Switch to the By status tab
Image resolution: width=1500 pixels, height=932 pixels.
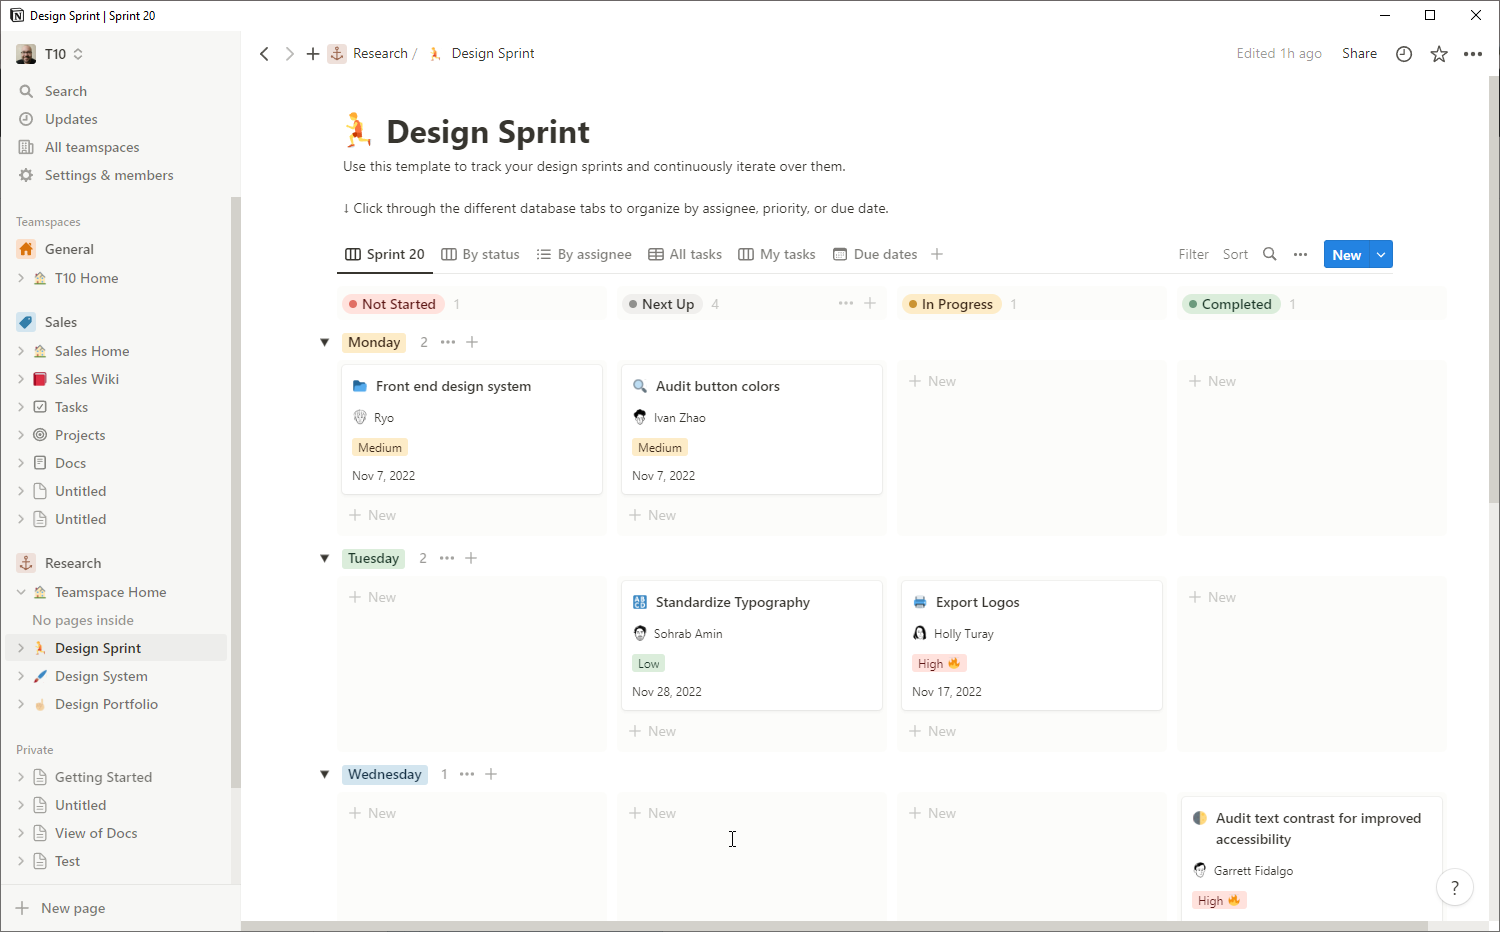click(x=481, y=254)
